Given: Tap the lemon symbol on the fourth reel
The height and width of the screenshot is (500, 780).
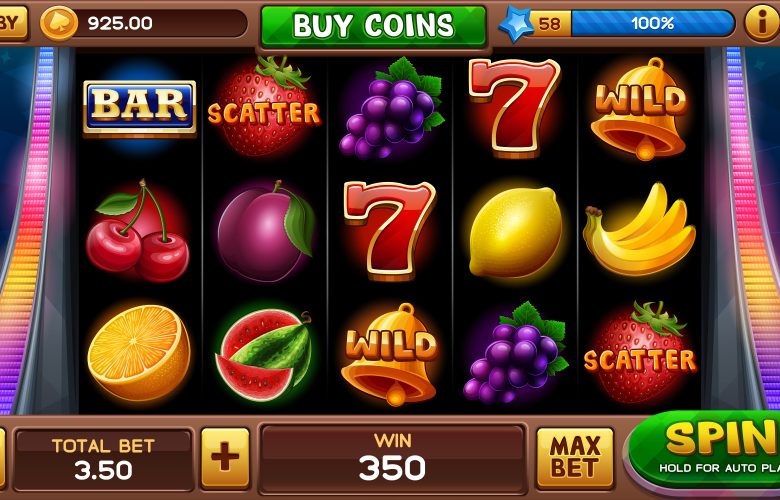Looking at the screenshot, I should tap(515, 231).
